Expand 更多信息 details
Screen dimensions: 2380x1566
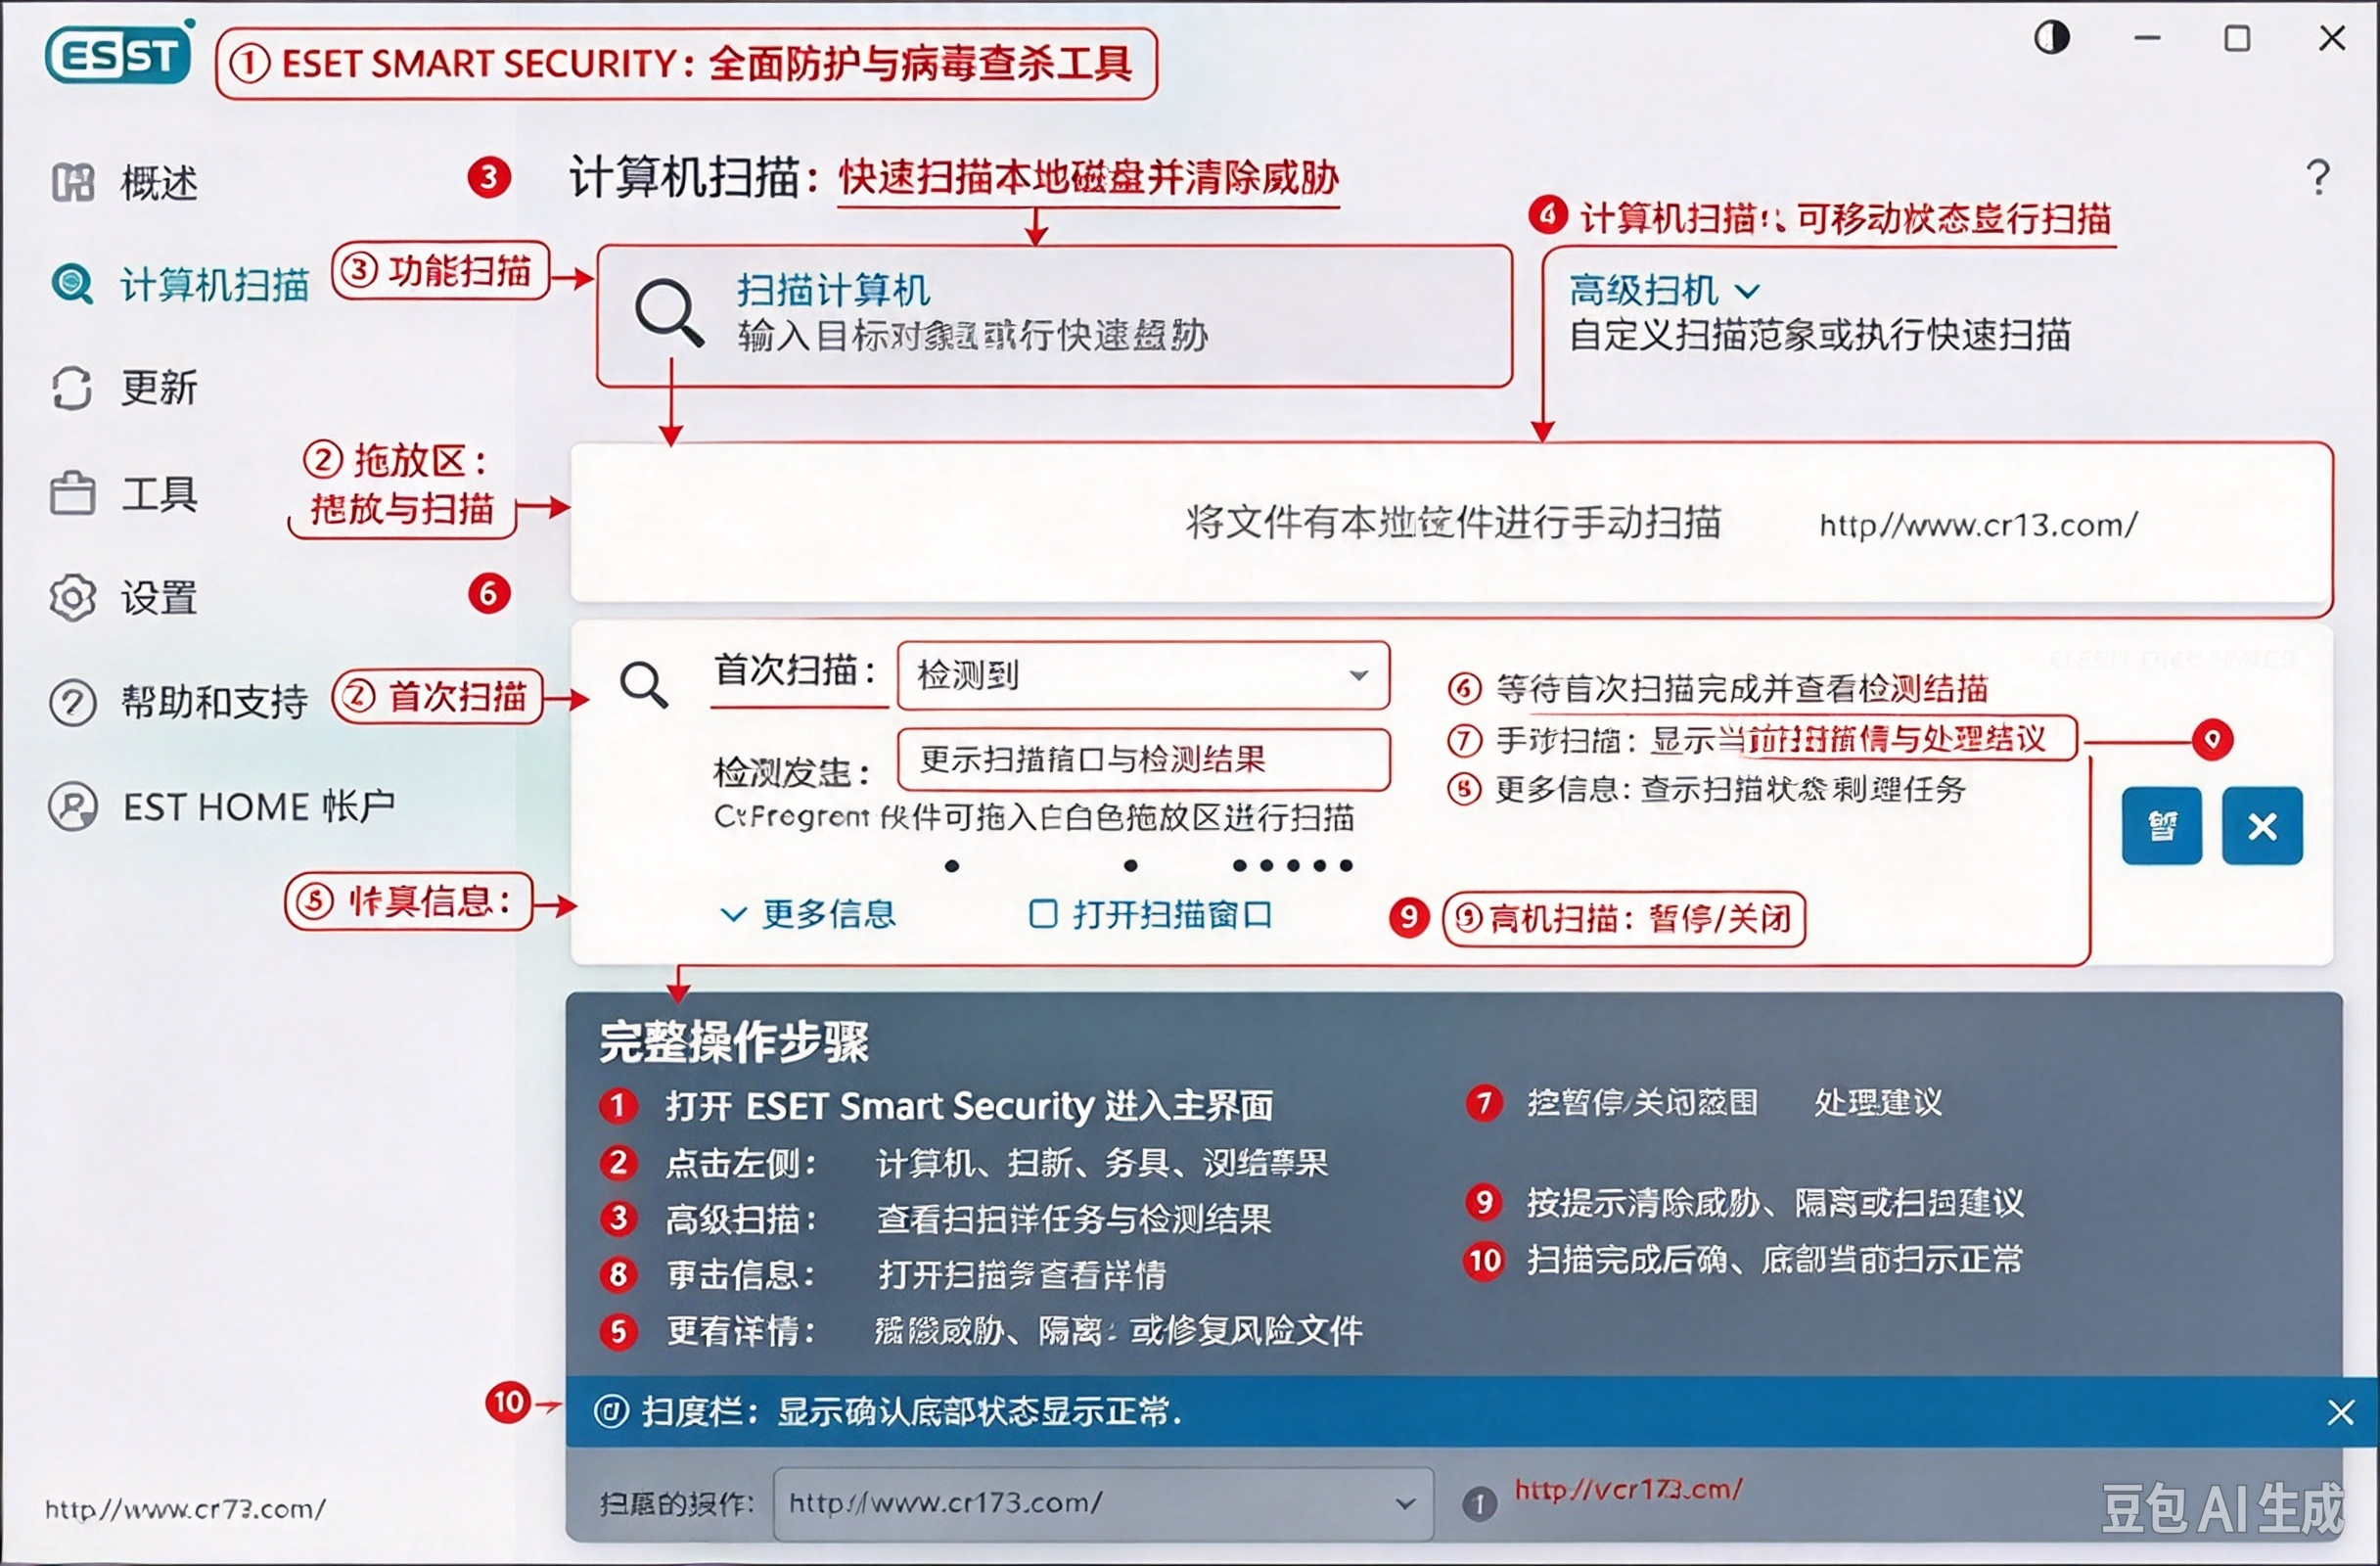coord(808,914)
